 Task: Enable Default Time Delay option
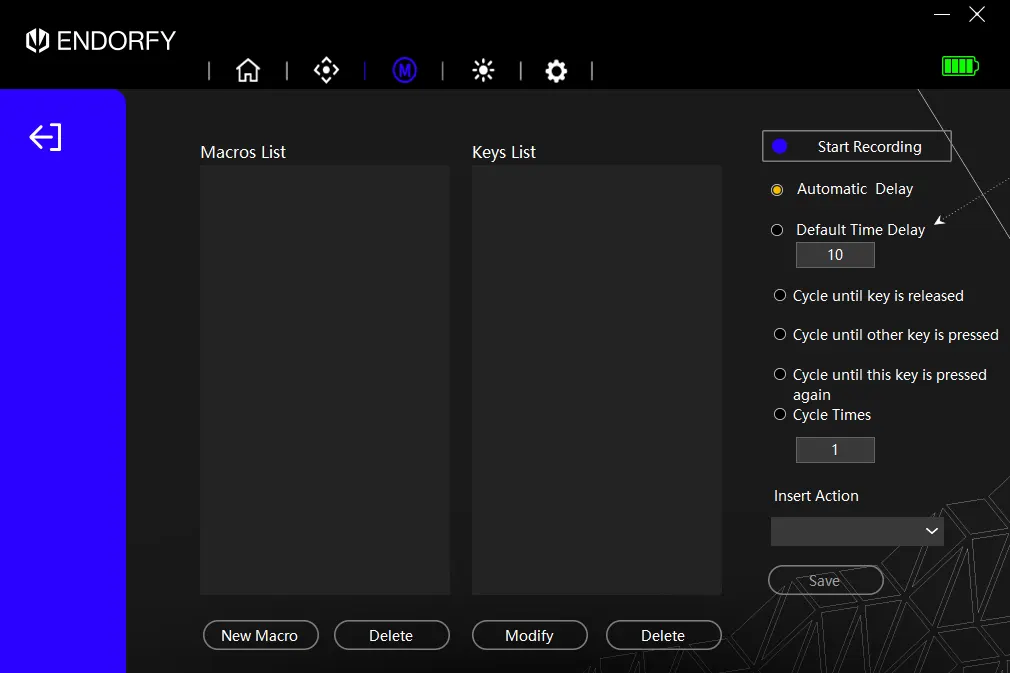(777, 230)
